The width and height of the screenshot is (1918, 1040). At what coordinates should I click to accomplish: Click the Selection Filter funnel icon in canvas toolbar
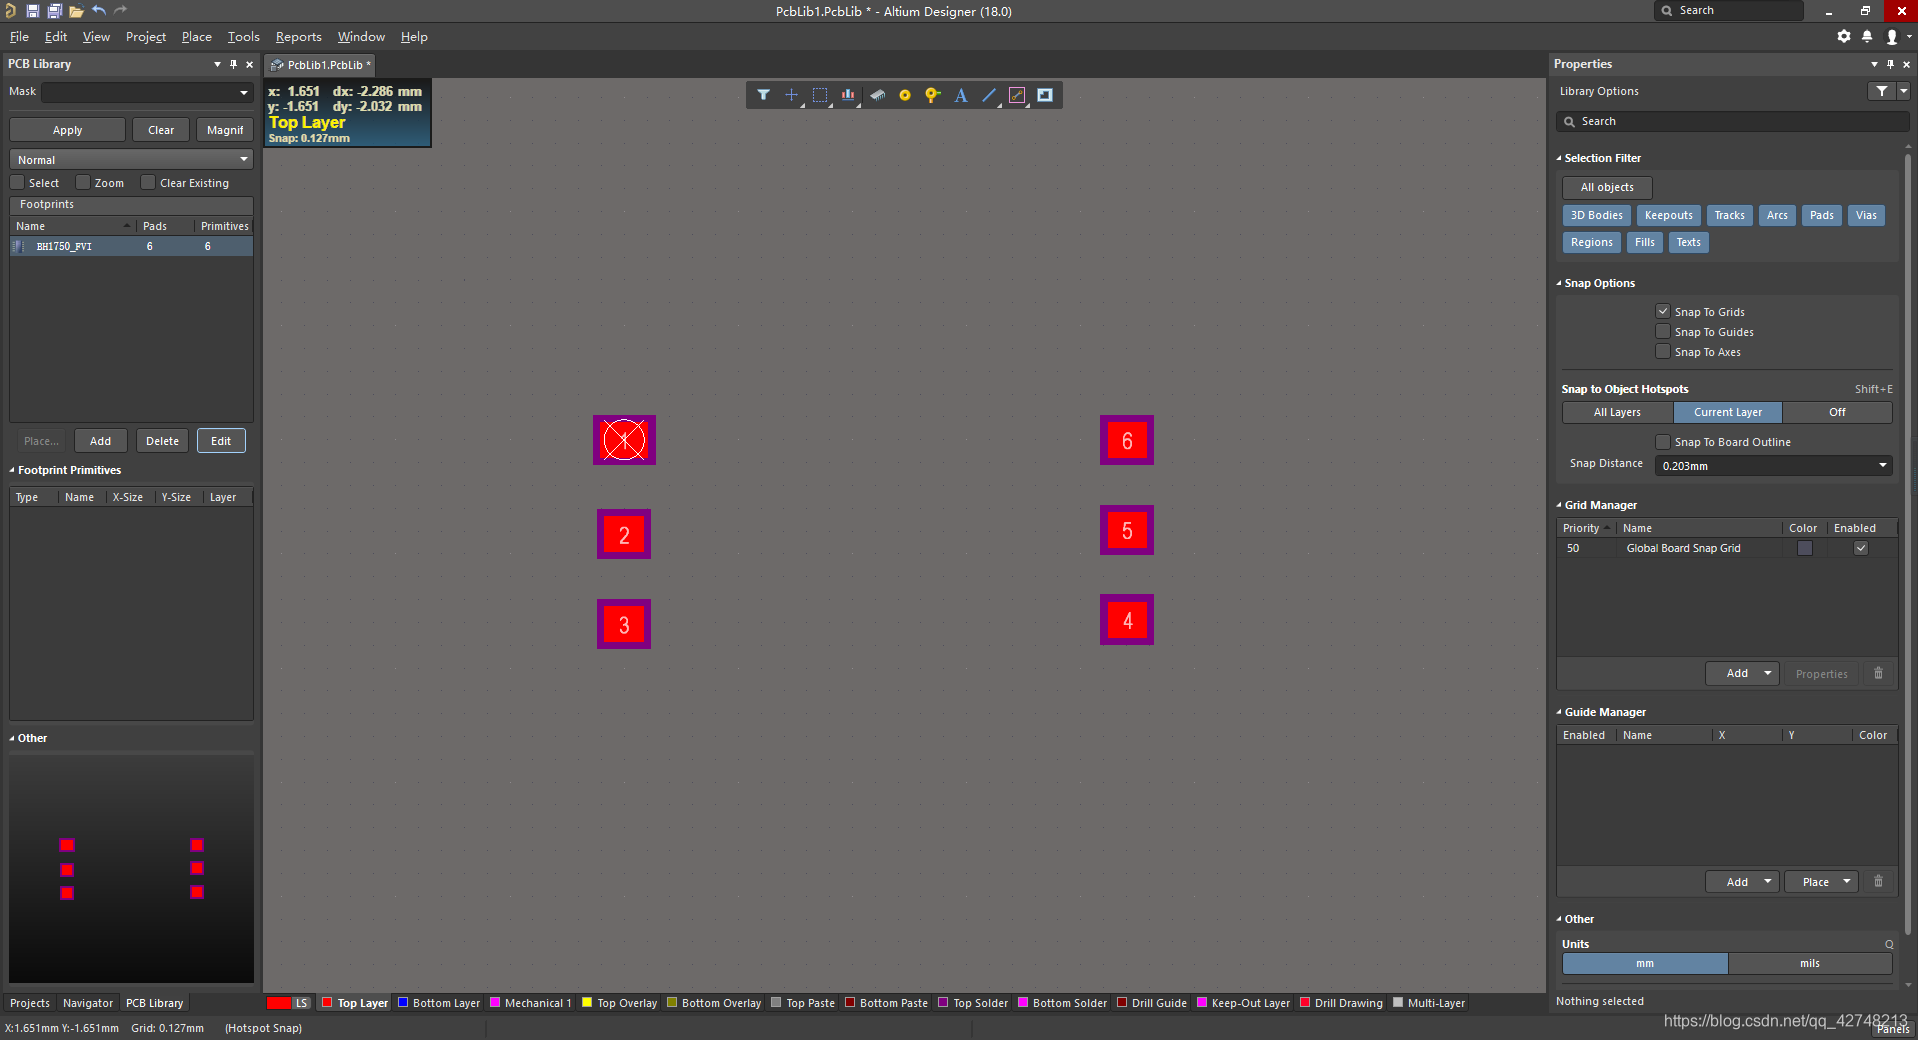tap(763, 95)
